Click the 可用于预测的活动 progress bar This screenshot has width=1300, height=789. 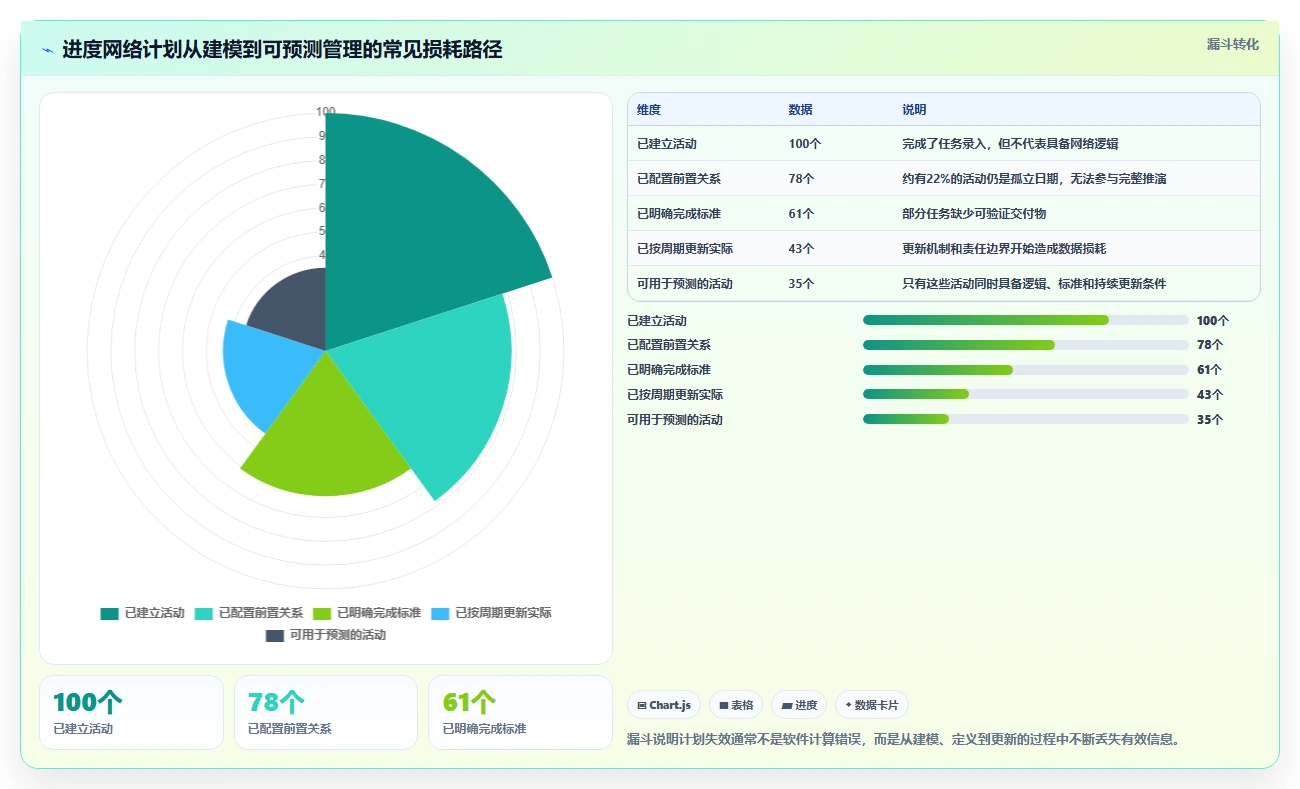coord(1025,419)
